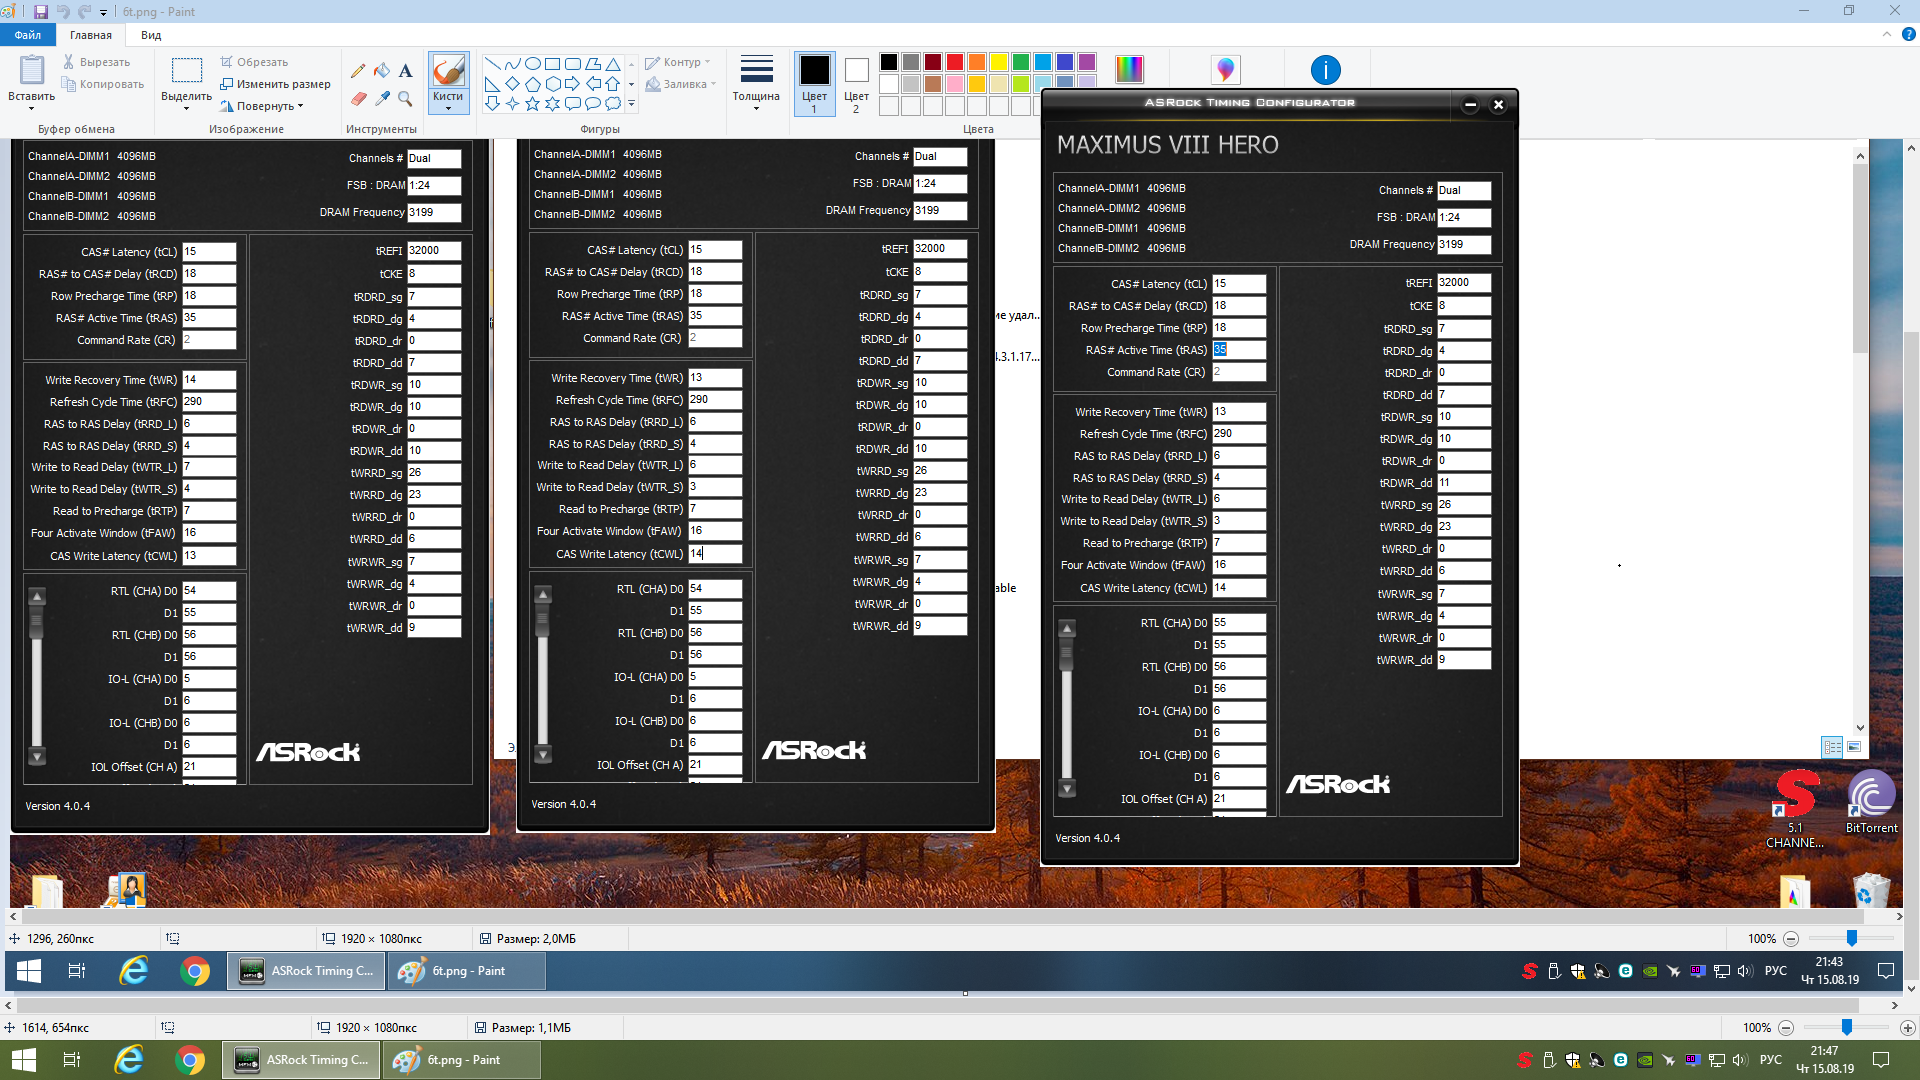Image resolution: width=1920 pixels, height=1080 pixels.
Task: Choose the Text tool
Action: click(405, 71)
